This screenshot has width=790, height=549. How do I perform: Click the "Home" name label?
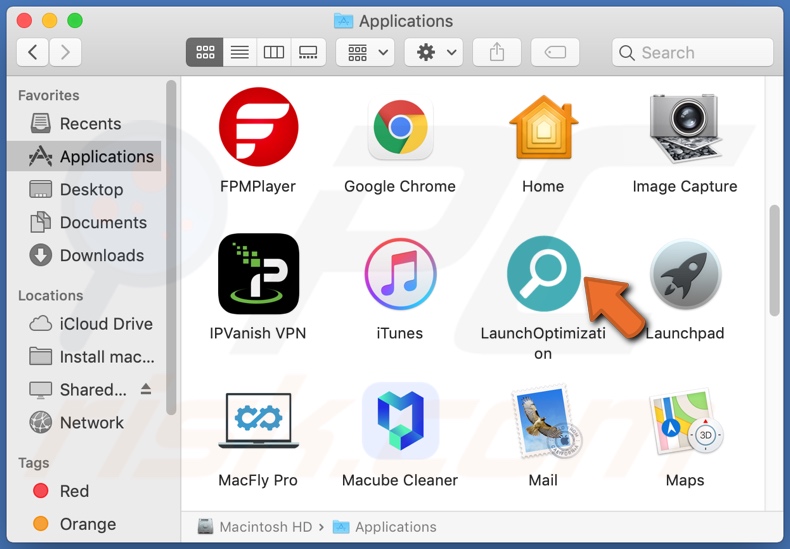point(543,186)
